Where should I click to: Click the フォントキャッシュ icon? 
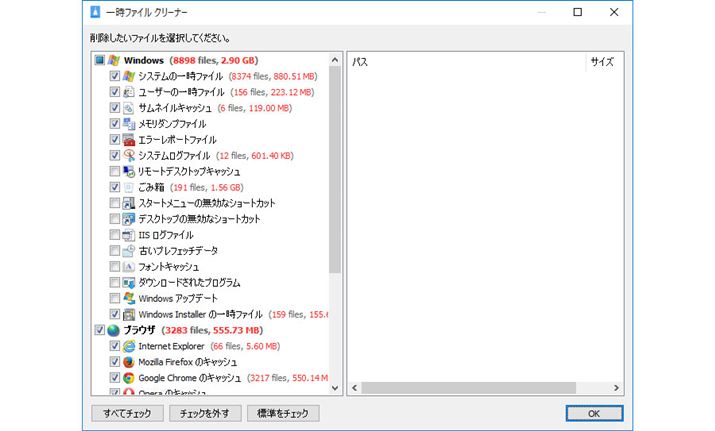(x=129, y=267)
